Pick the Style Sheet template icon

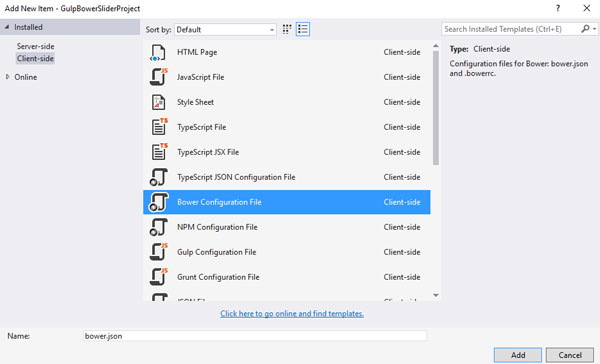pos(158,102)
